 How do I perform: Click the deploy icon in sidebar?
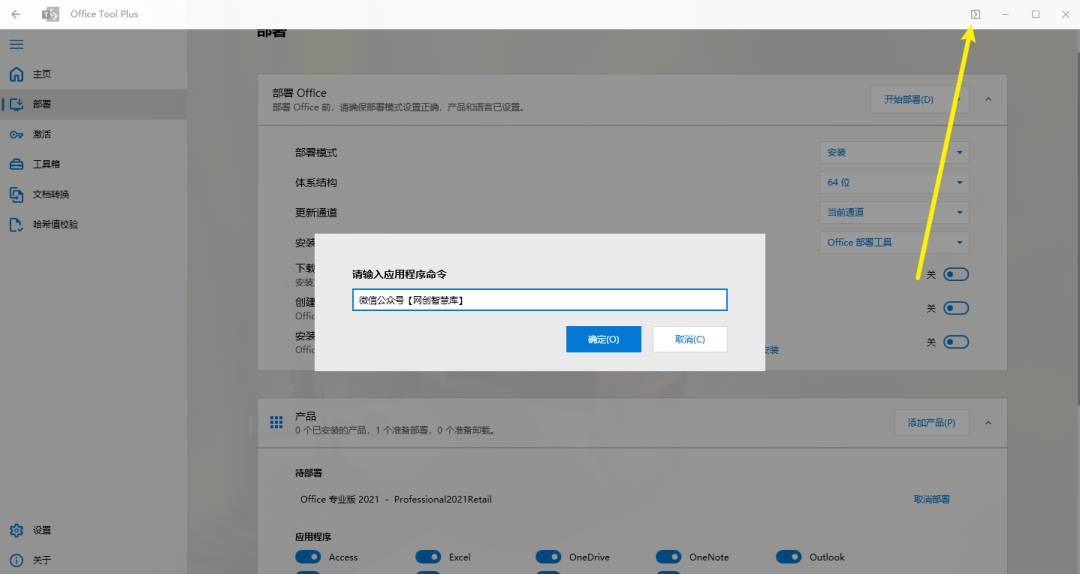(17, 104)
